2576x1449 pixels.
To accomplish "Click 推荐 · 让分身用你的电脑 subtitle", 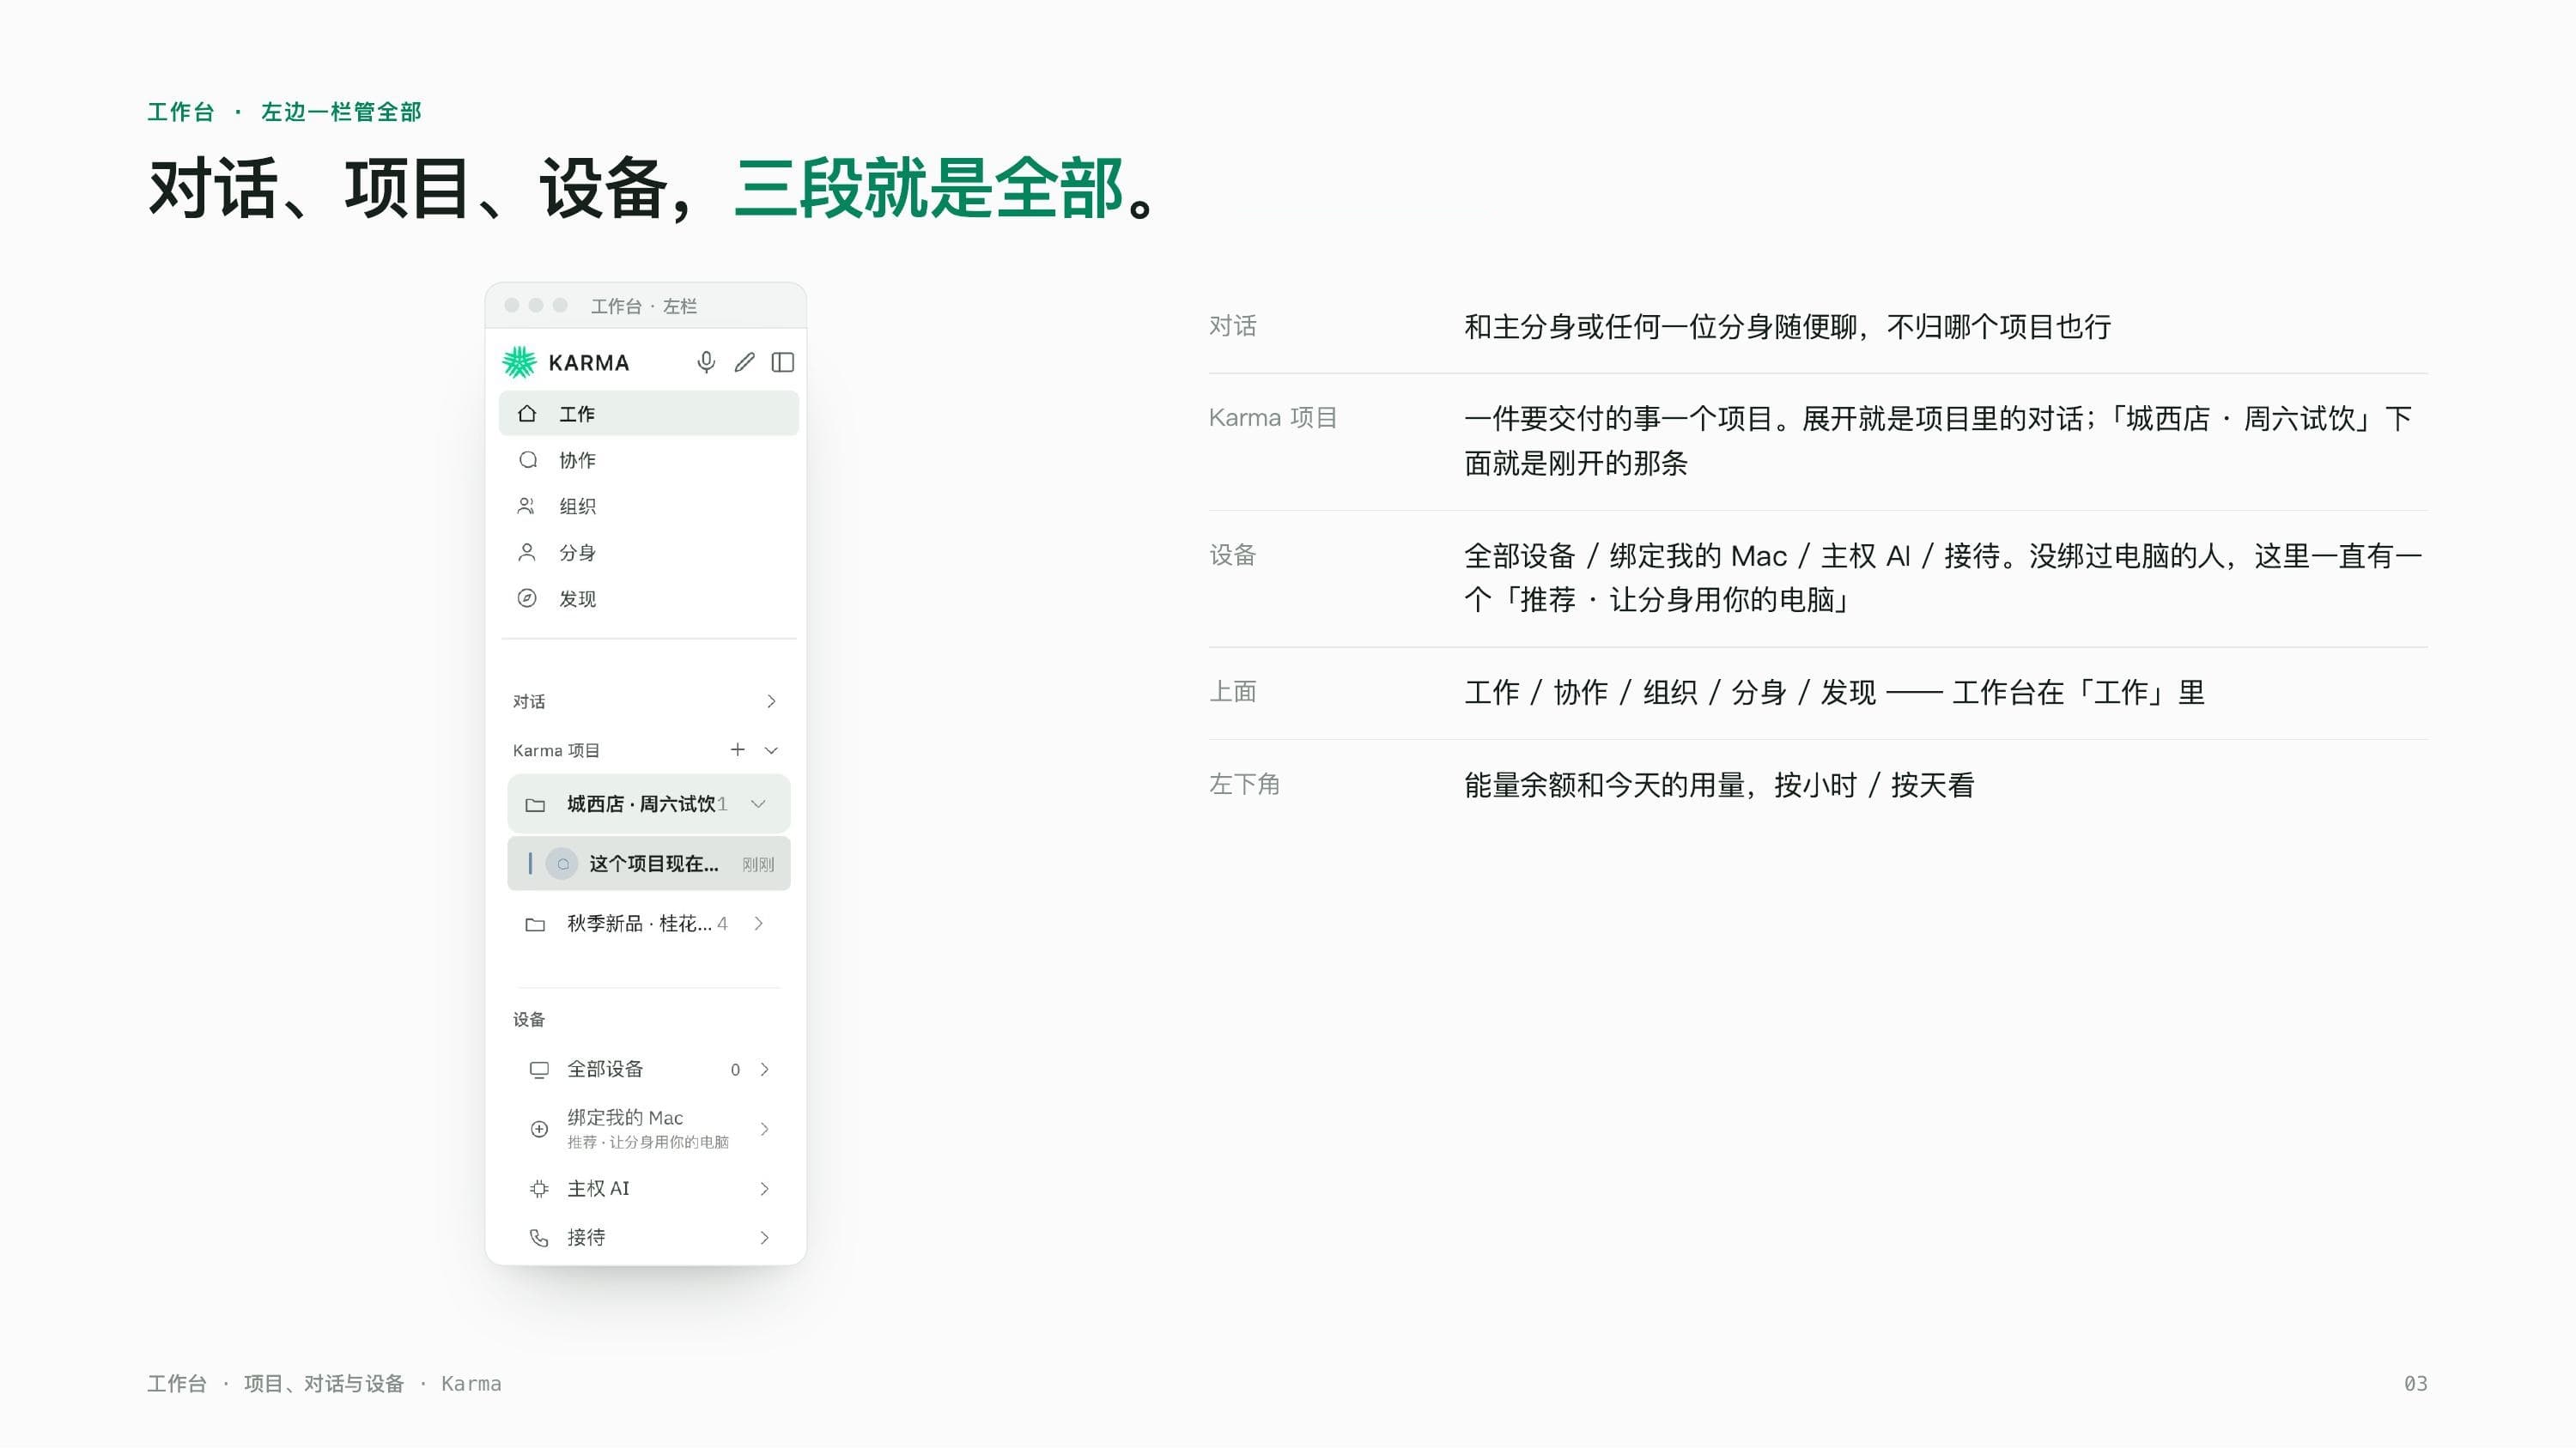I will [x=648, y=1142].
